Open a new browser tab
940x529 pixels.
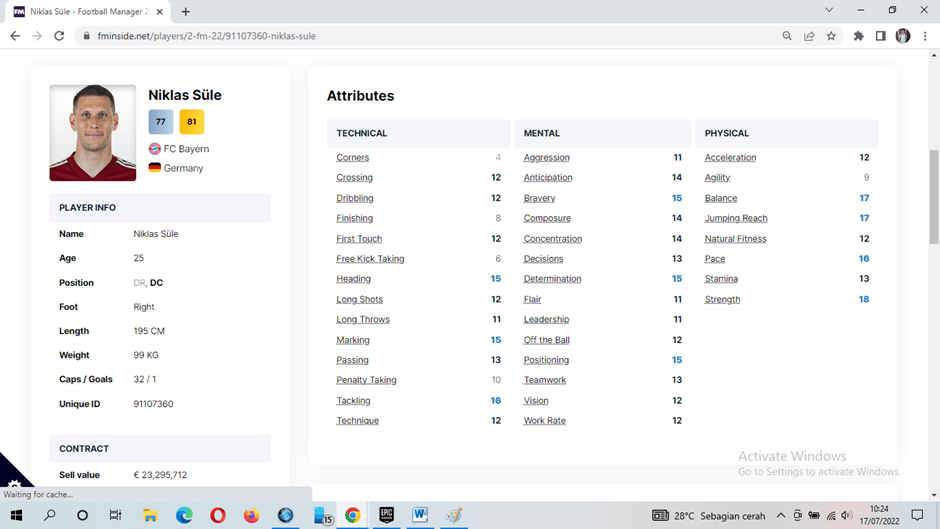186,11
